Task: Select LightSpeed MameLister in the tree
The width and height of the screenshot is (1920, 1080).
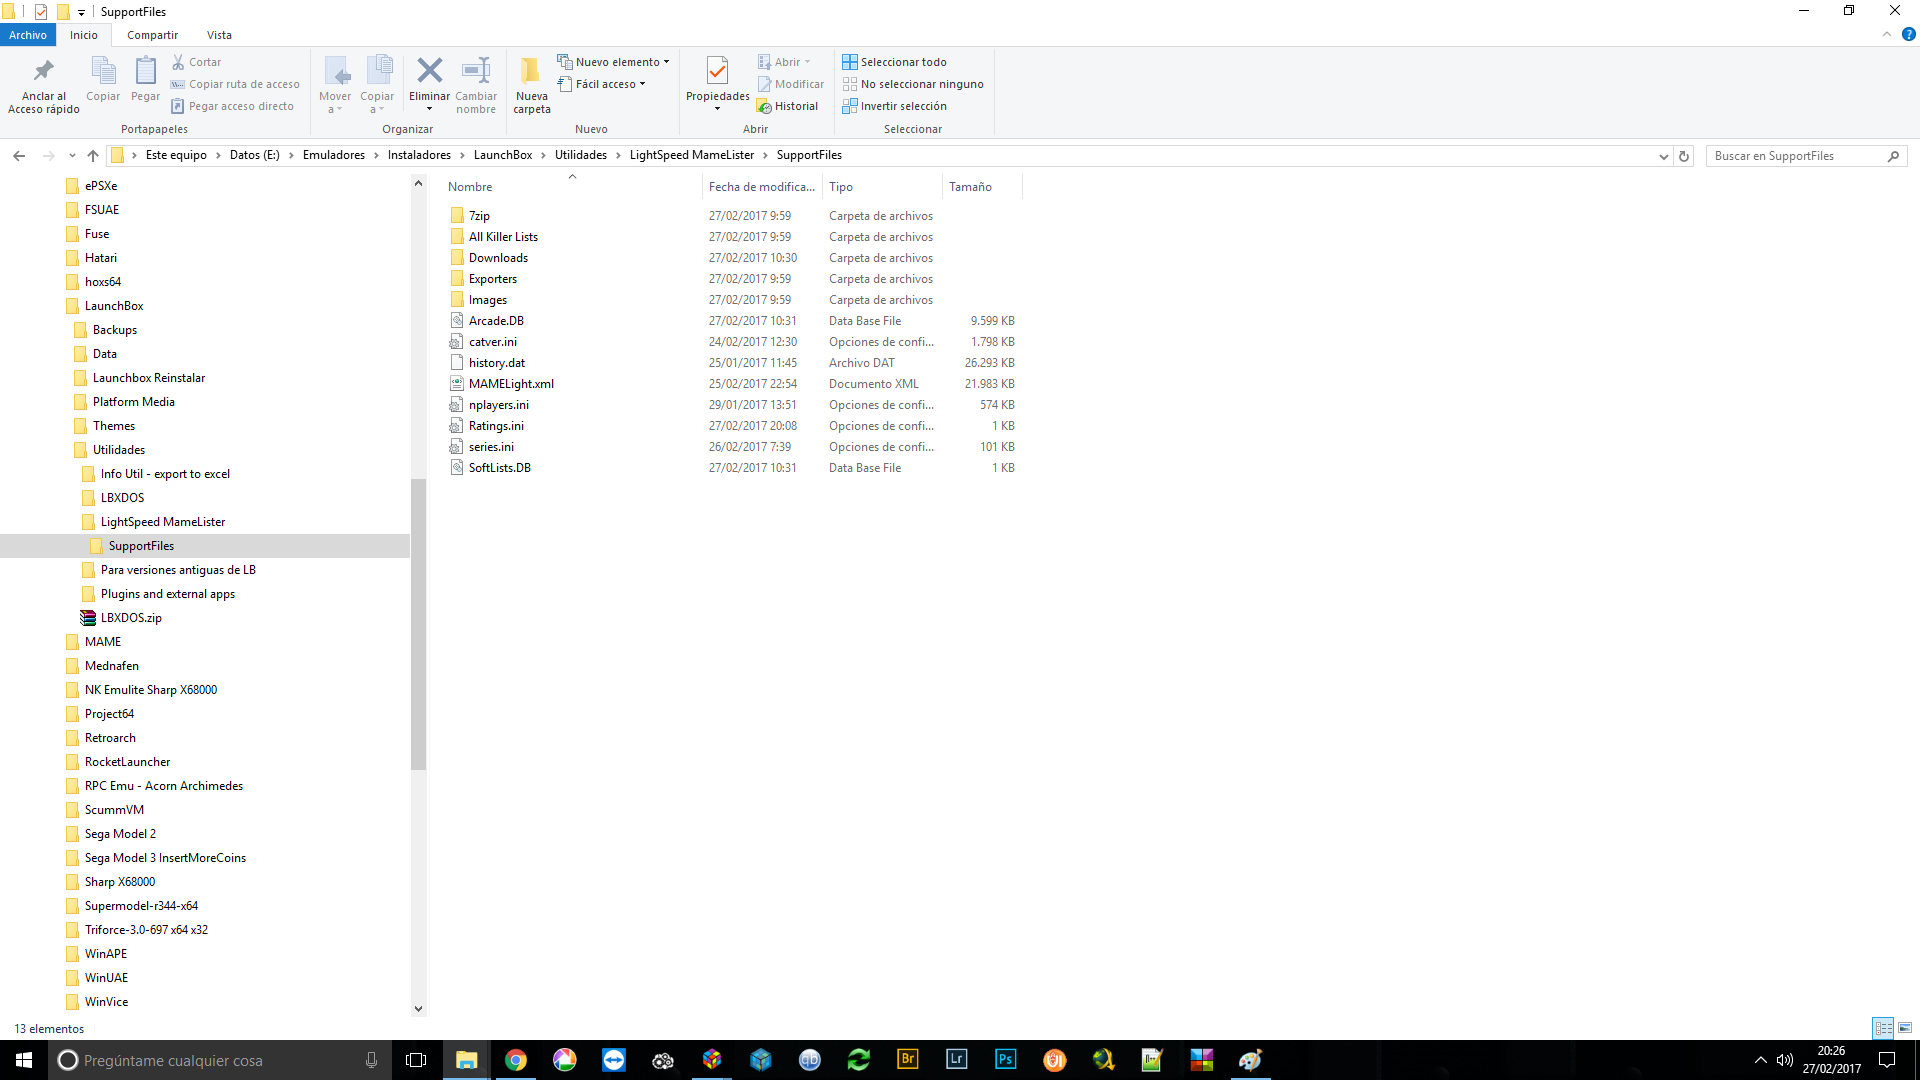Action: [x=163, y=522]
